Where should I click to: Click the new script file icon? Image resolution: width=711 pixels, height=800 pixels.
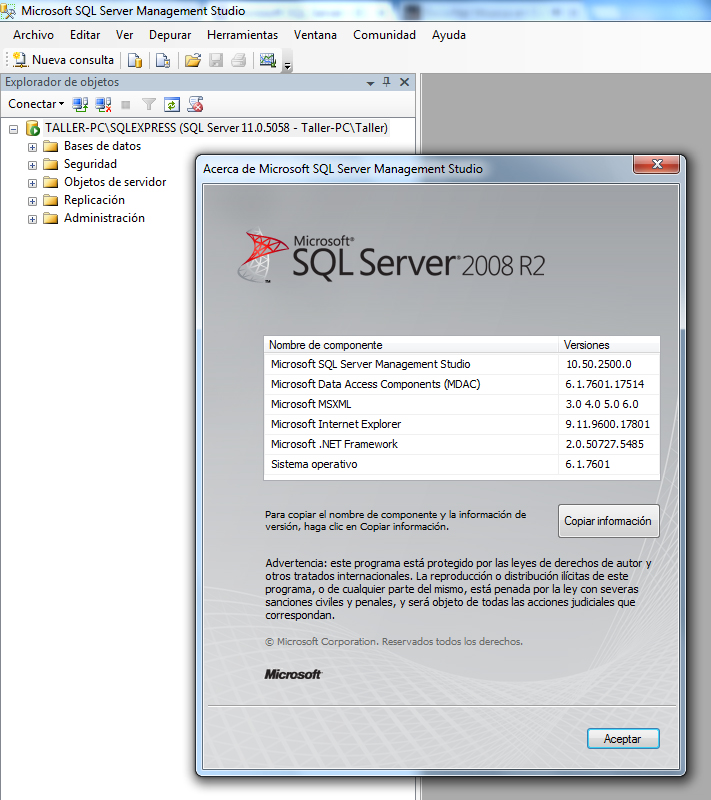pyautogui.click(x=163, y=61)
